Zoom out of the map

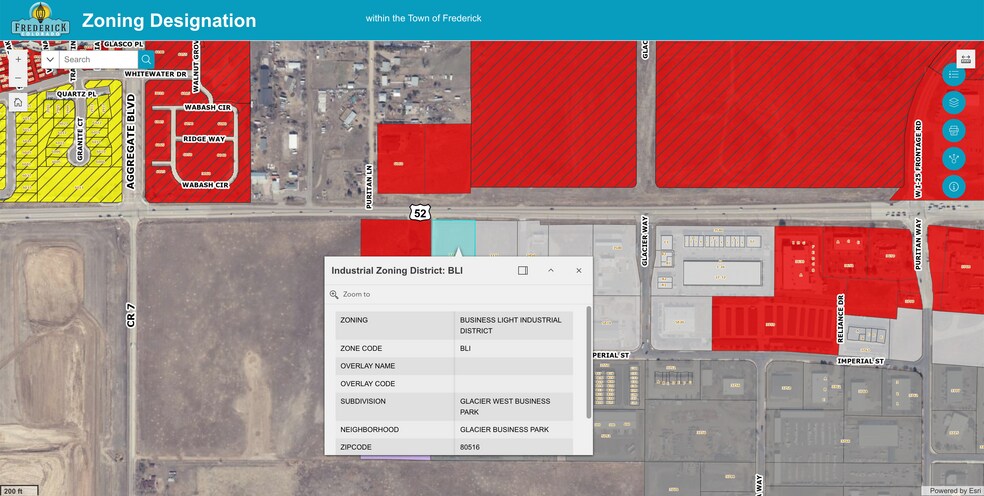click(x=18, y=77)
